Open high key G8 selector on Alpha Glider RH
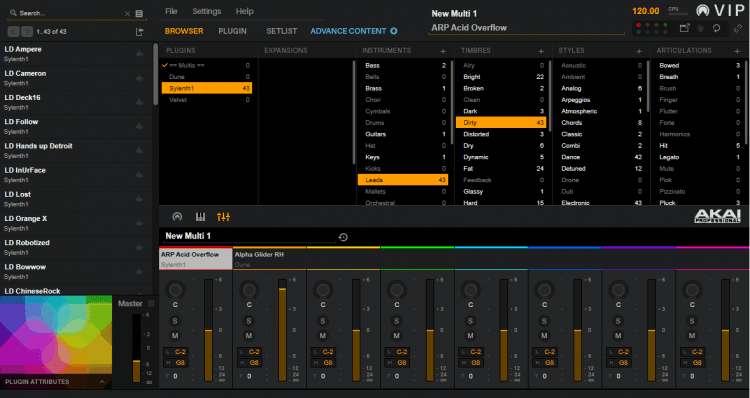 [249, 363]
